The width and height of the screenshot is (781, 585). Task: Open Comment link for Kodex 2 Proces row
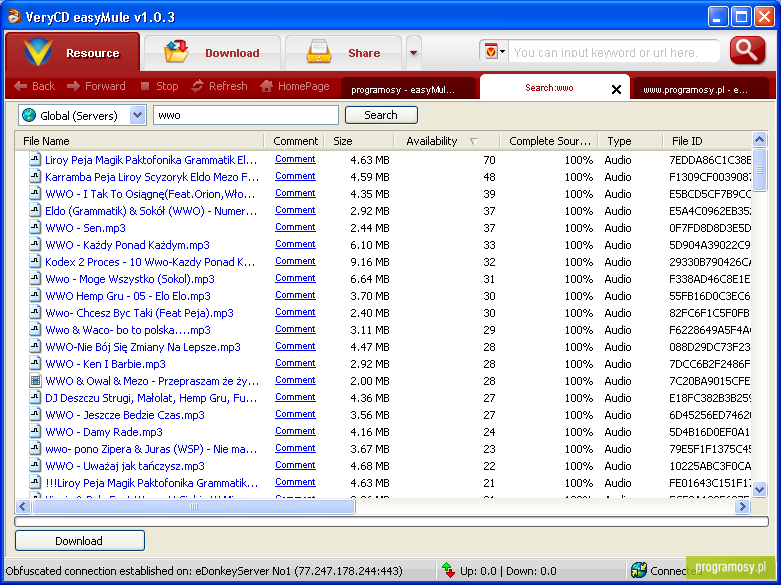click(295, 261)
